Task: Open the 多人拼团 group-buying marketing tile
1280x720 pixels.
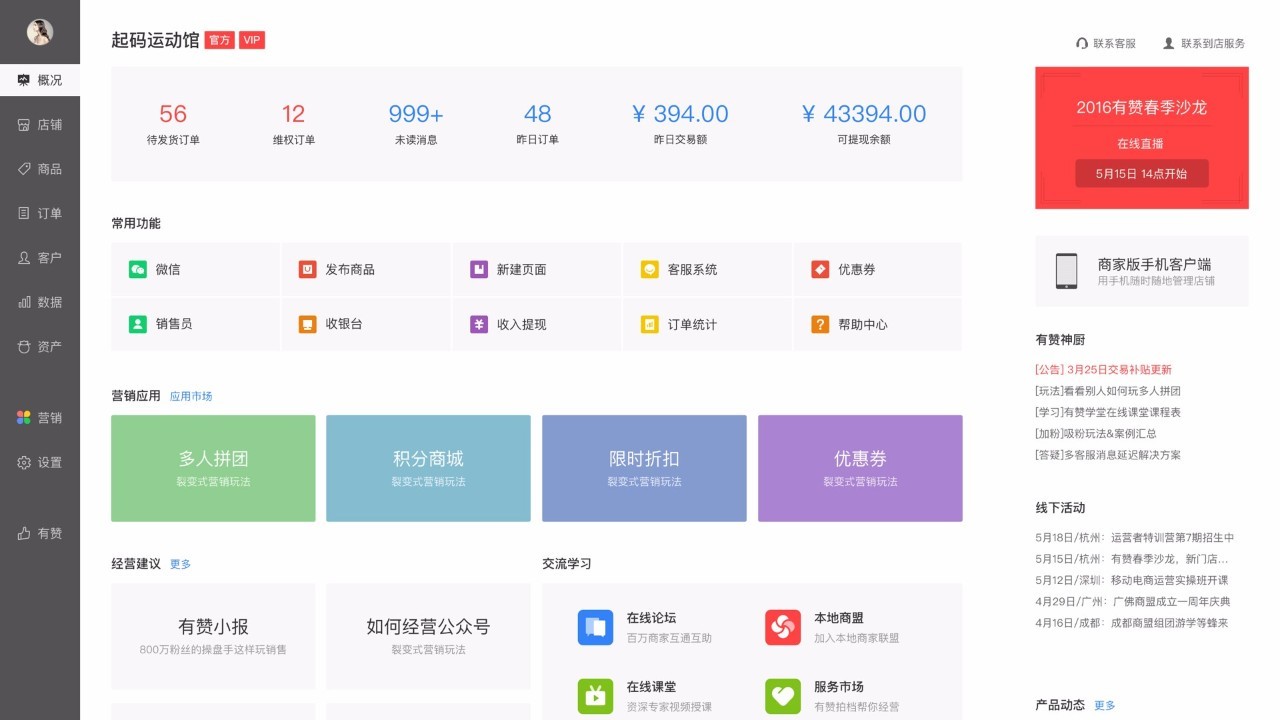Action: tap(213, 468)
